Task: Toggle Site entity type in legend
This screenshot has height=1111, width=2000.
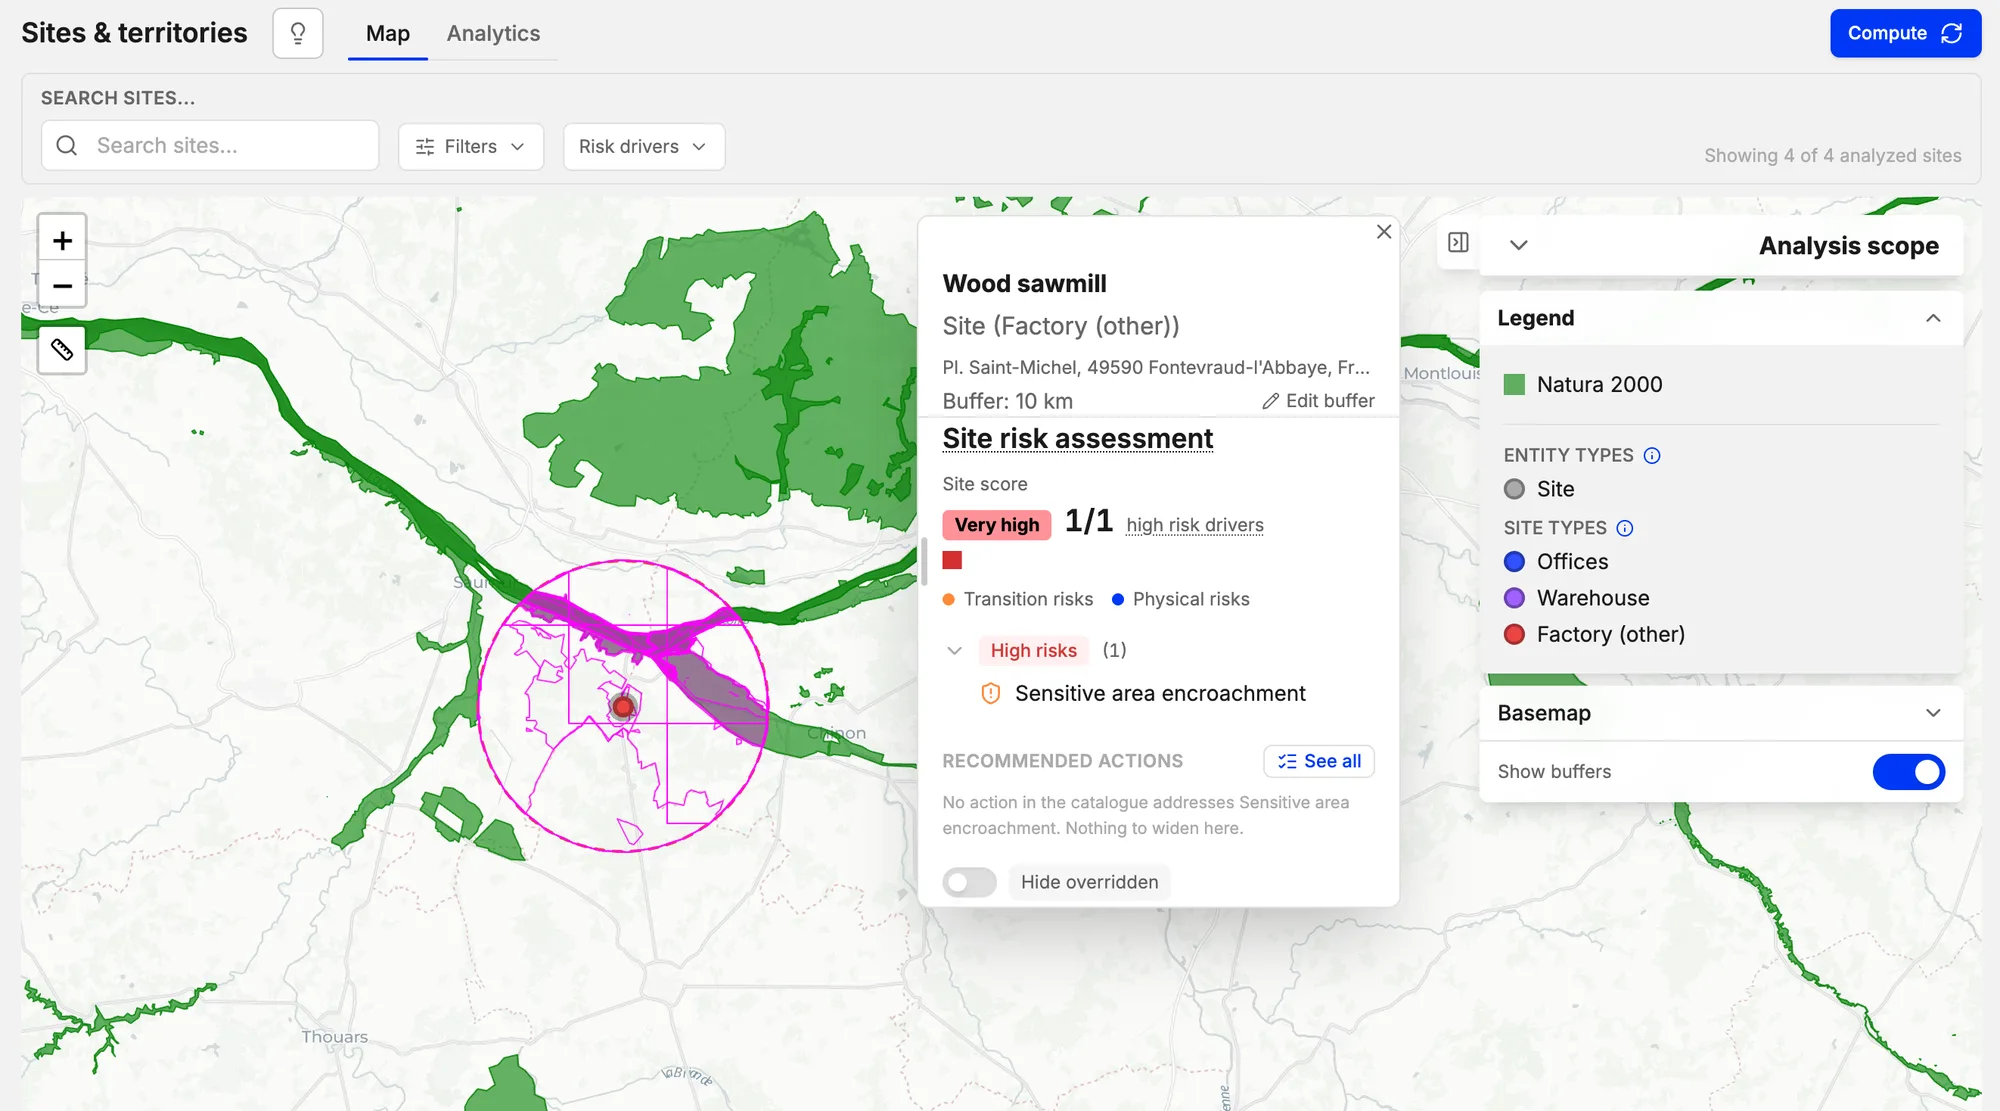Action: point(1540,489)
